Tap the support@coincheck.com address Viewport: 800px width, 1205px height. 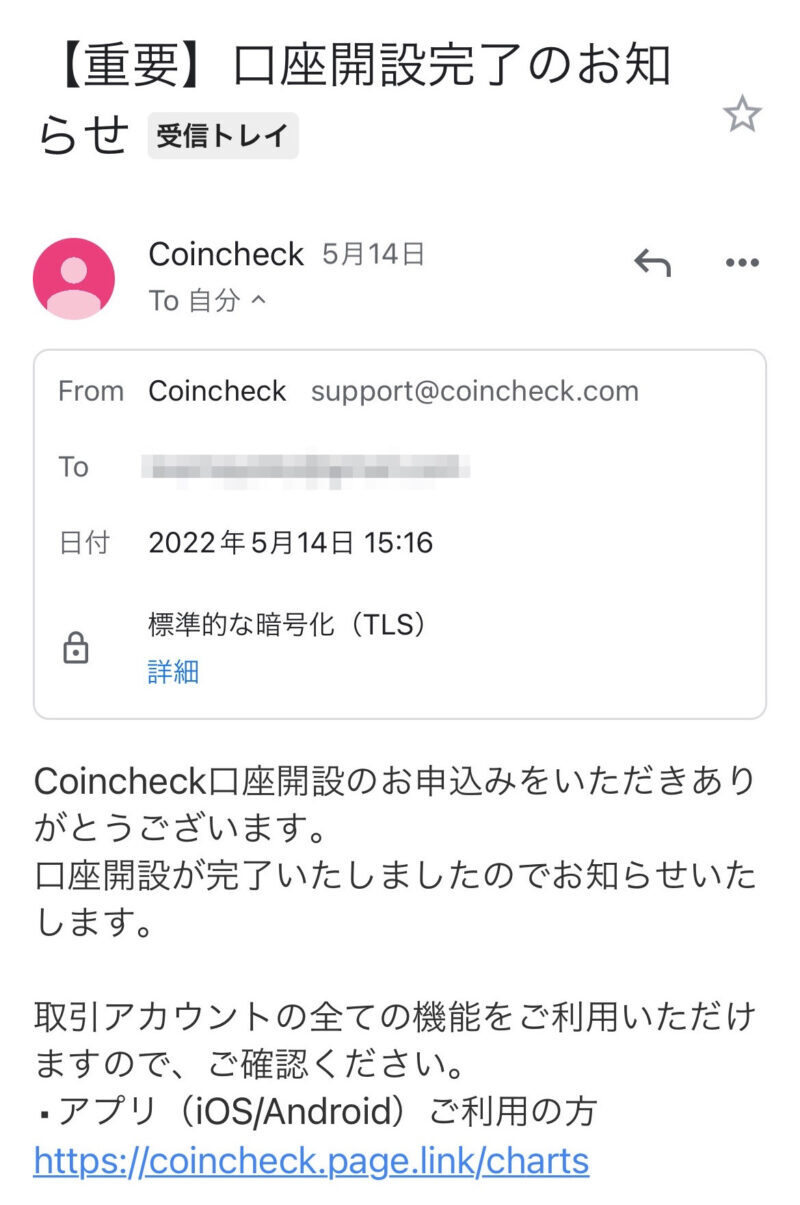(475, 391)
